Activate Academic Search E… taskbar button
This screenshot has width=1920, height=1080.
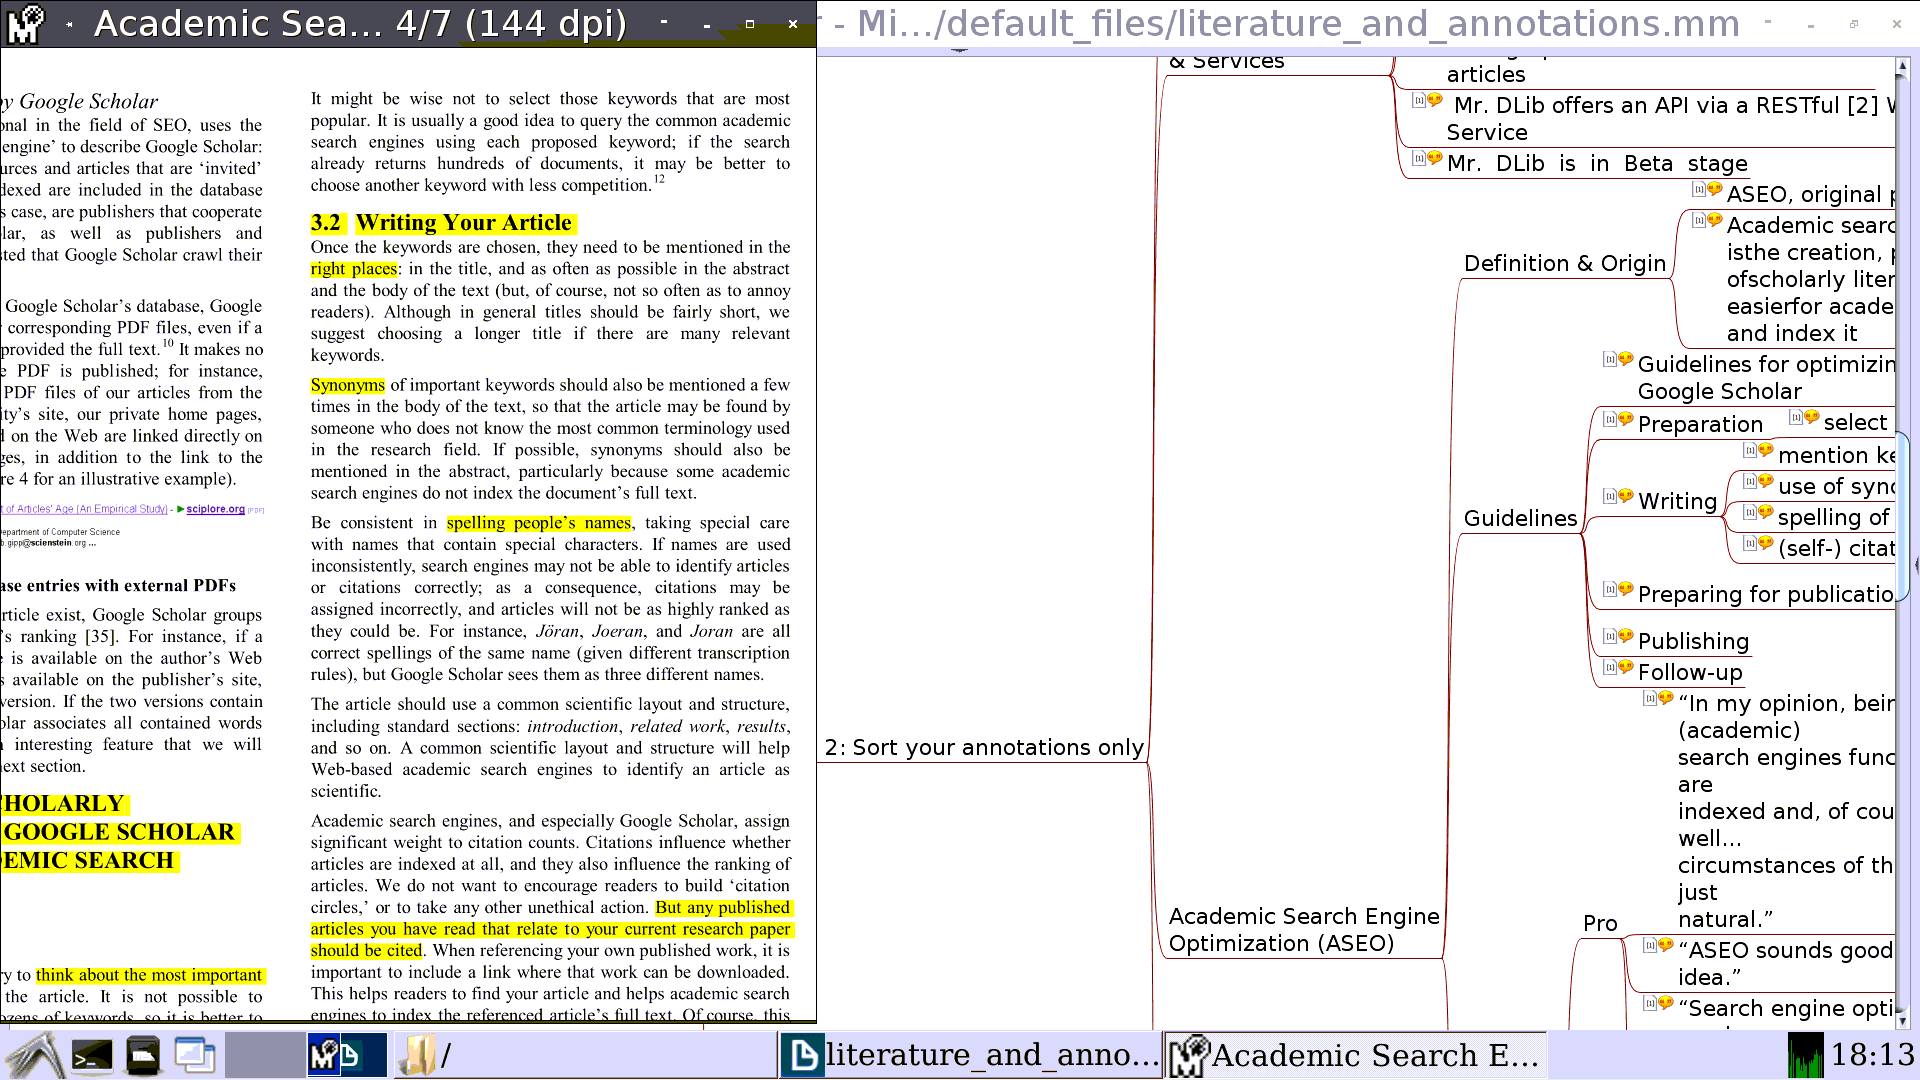(x=1356, y=1055)
